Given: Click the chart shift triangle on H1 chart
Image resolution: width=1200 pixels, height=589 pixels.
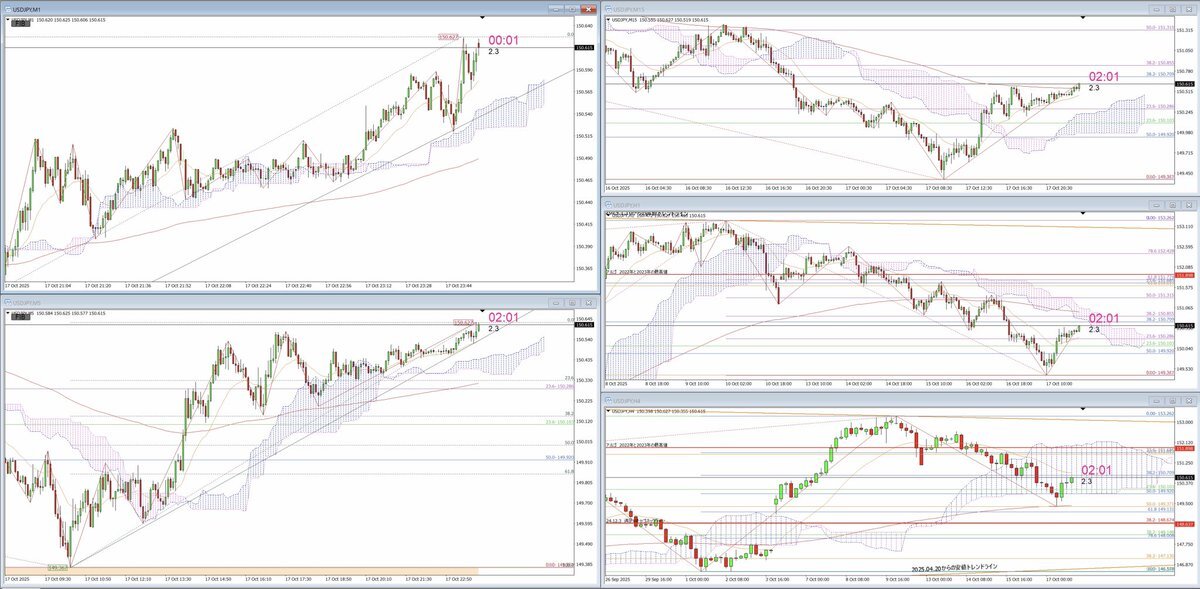Looking at the screenshot, I should click(x=1083, y=213).
